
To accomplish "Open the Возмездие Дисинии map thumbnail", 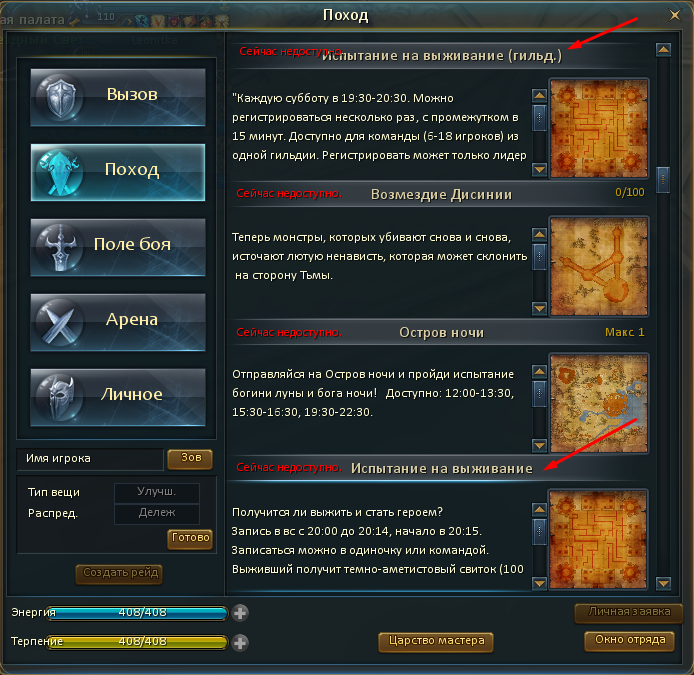I will point(599,266).
